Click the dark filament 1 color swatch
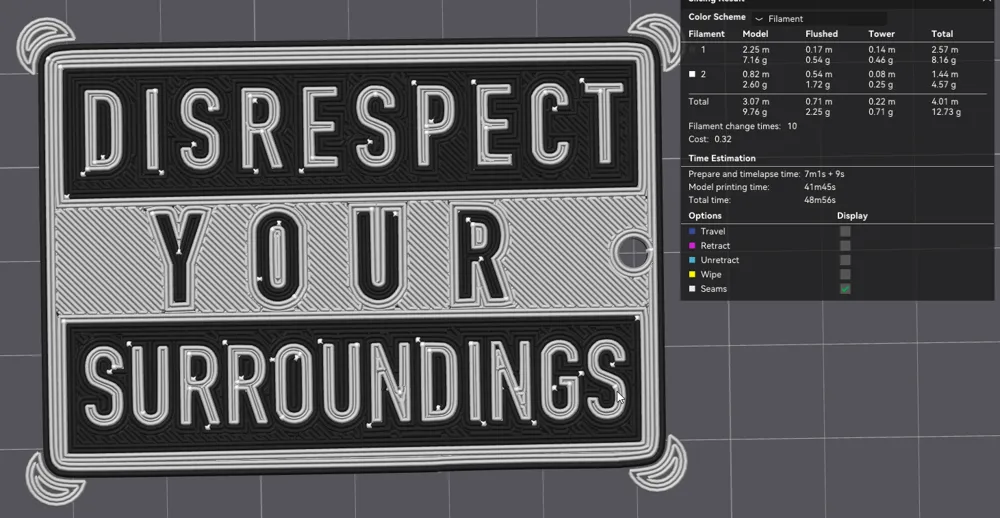The height and width of the screenshot is (518, 1000). point(693,50)
